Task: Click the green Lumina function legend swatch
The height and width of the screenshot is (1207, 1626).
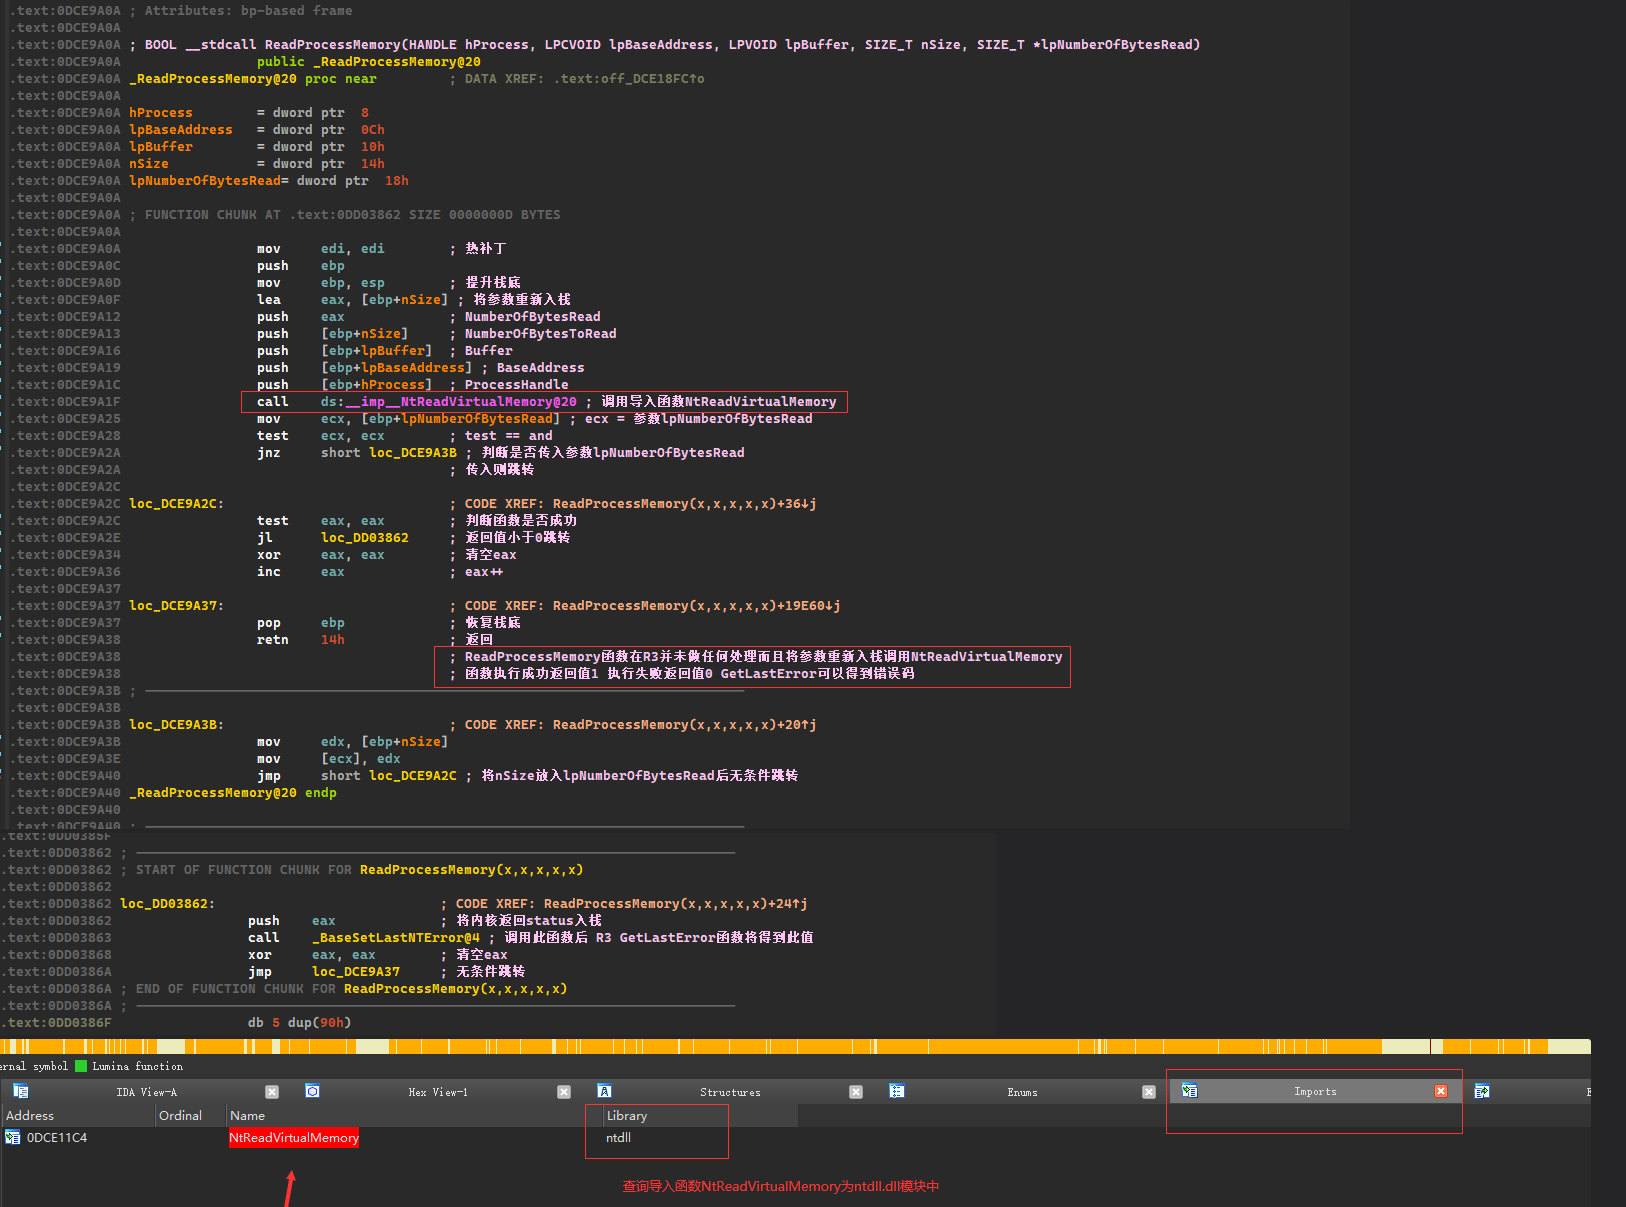Action: tap(81, 1066)
